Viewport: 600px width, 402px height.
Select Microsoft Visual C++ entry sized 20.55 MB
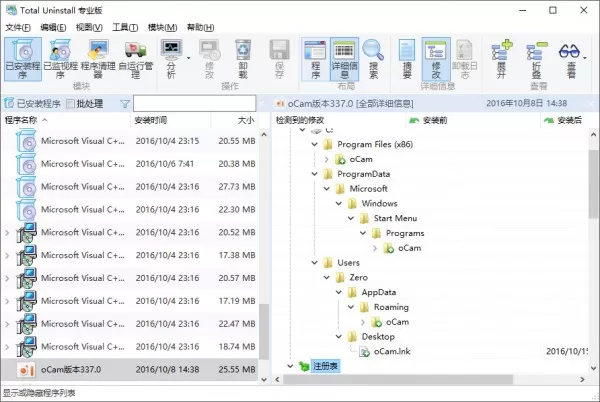130,141
